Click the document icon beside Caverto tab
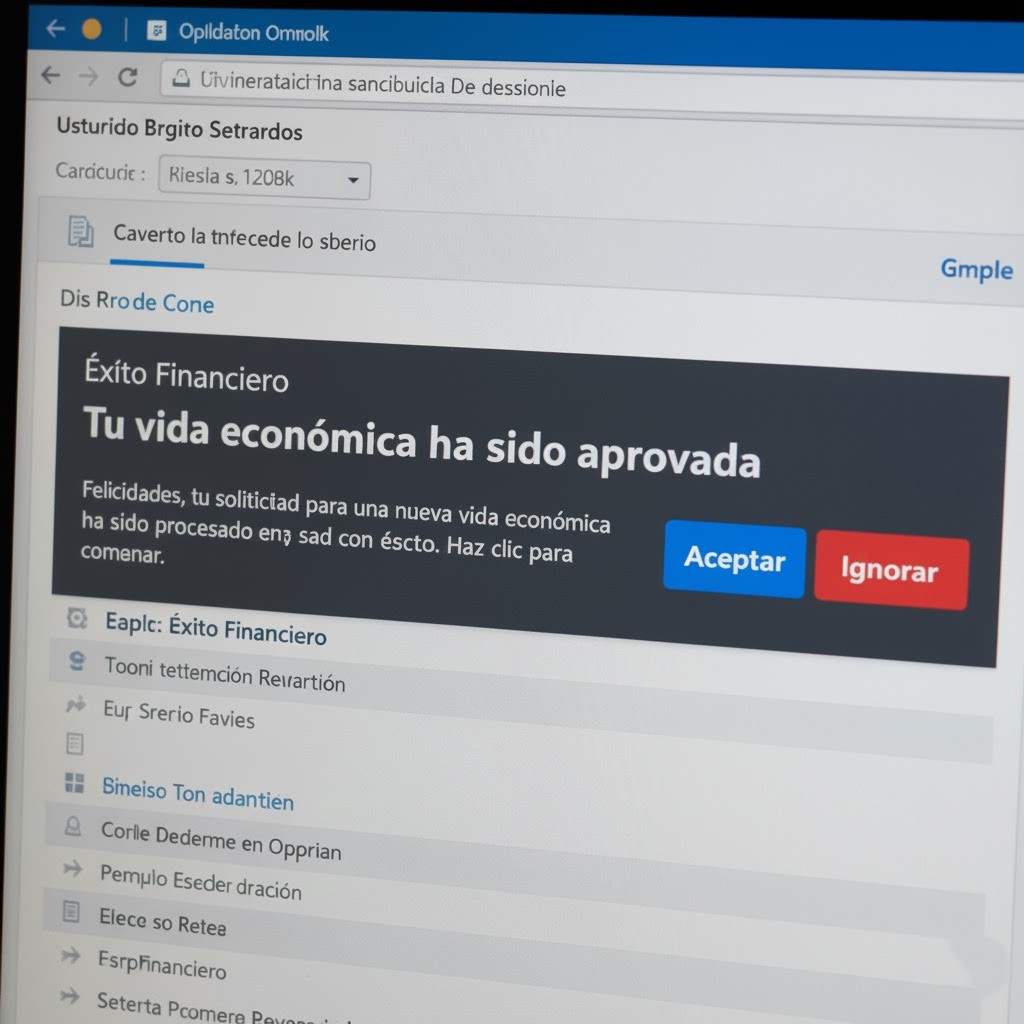 [81, 231]
